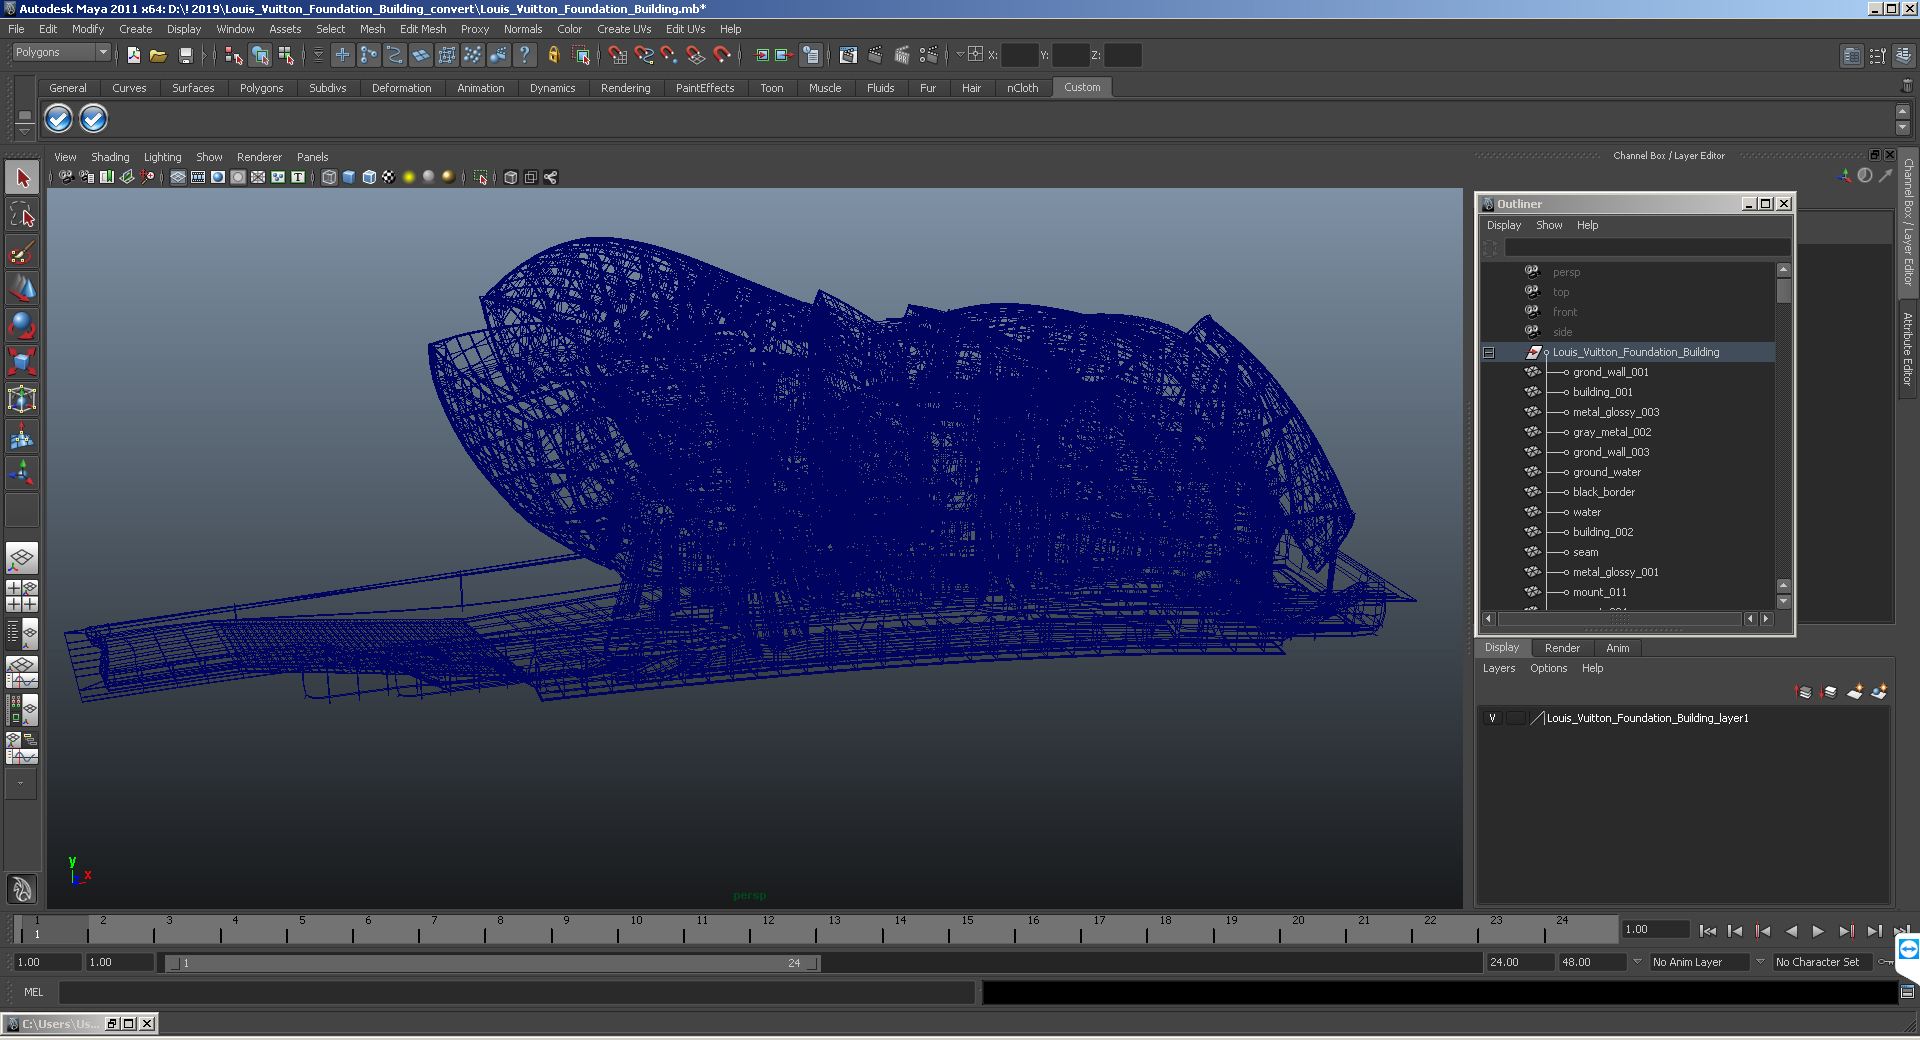1920x1040 pixels.
Task: Click move layer up icon in Layer Editor
Action: click(x=1804, y=692)
